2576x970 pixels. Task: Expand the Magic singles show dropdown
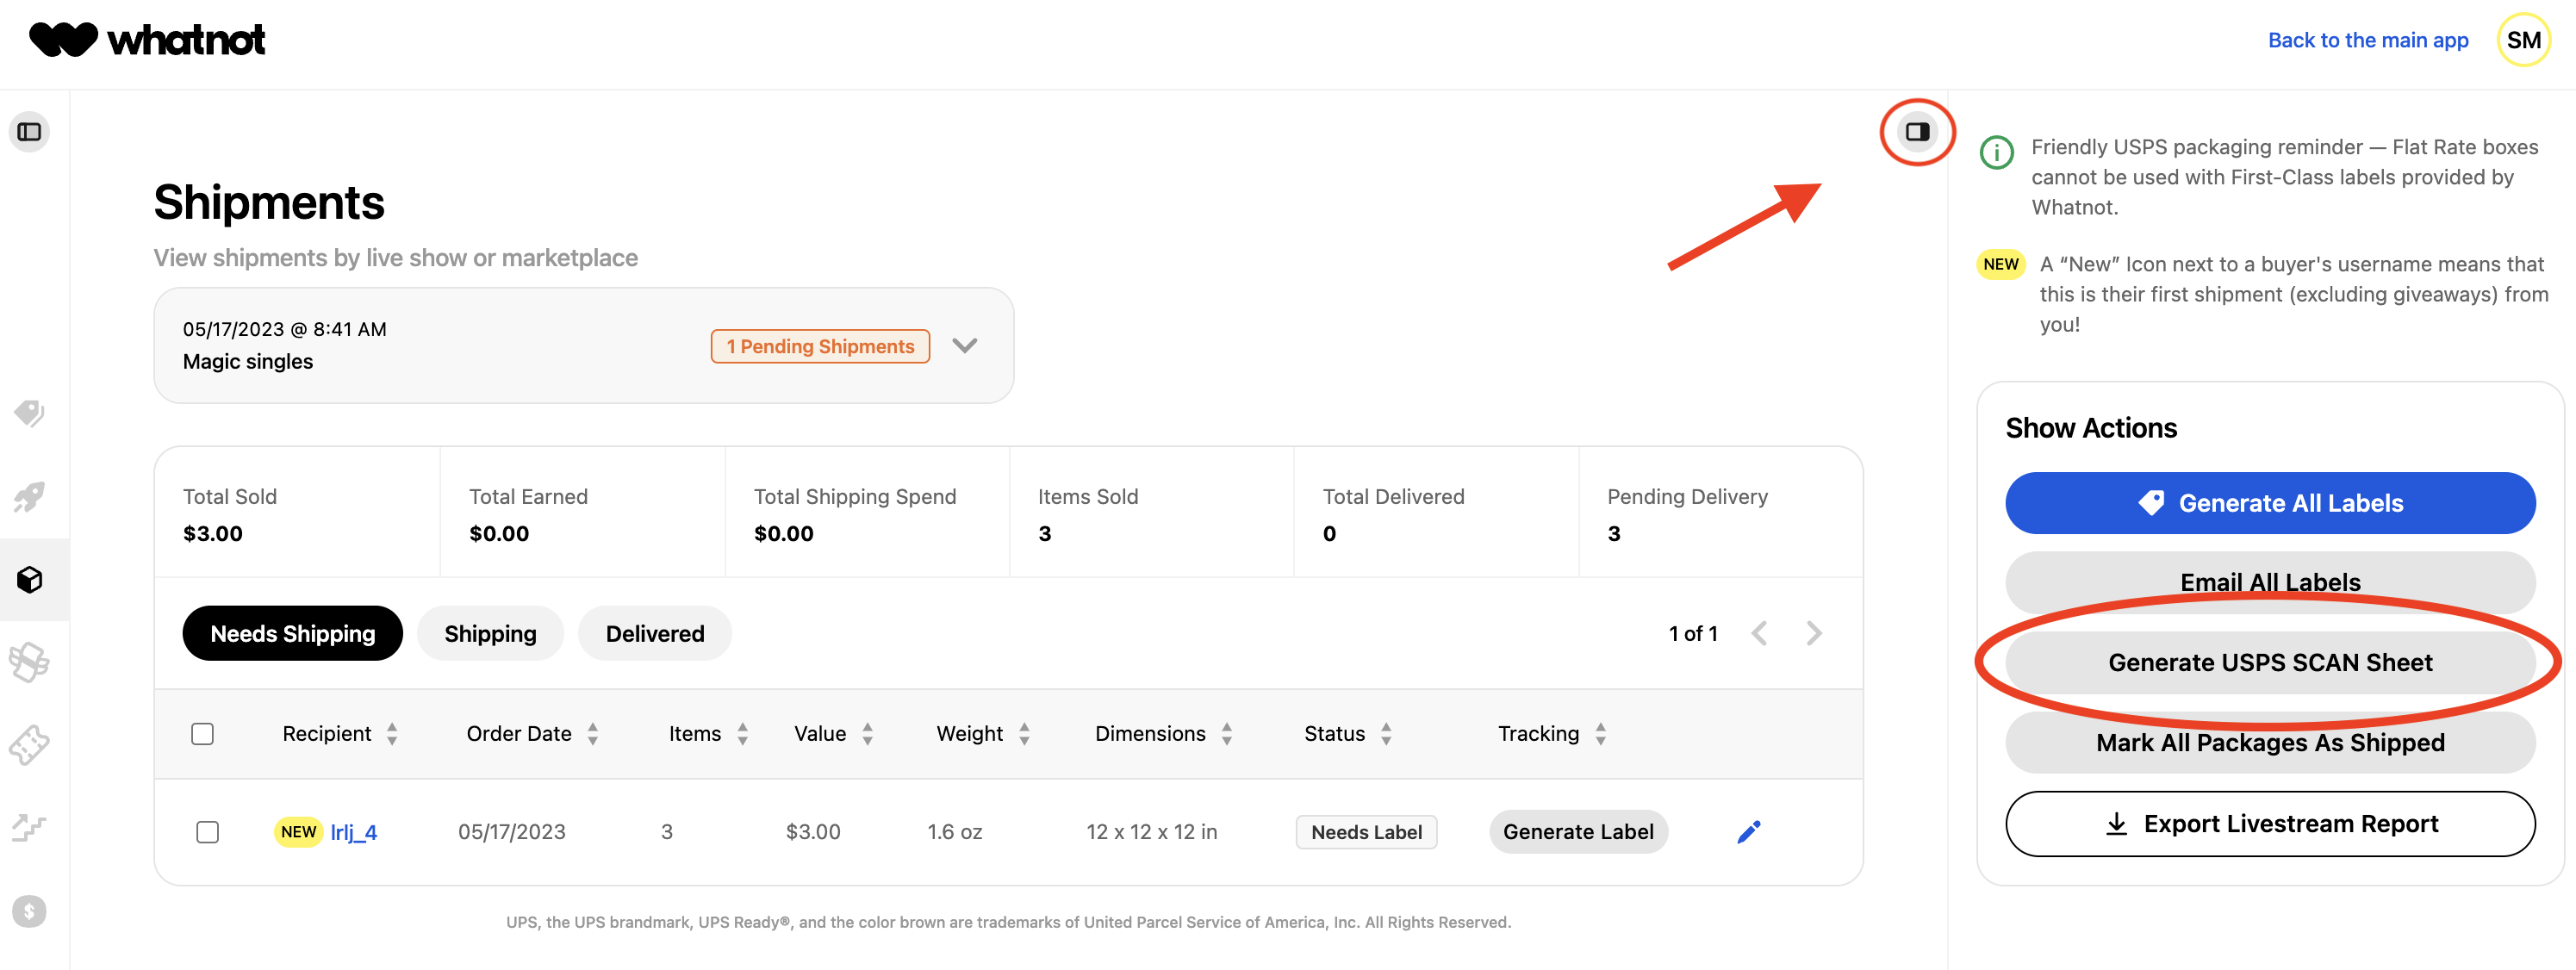[964, 346]
